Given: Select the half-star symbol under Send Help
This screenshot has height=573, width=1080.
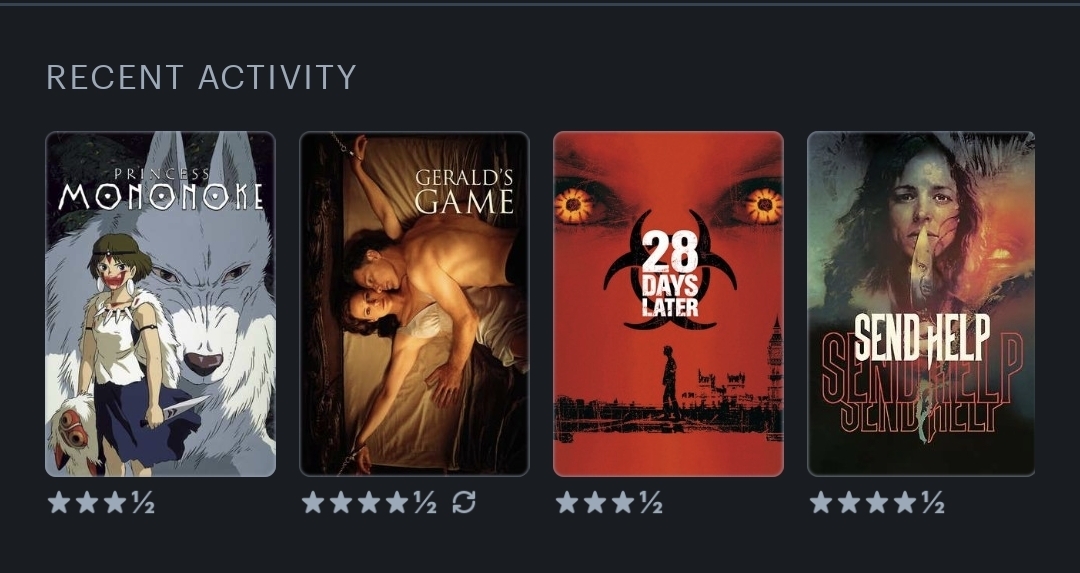Looking at the screenshot, I should pos(933,503).
